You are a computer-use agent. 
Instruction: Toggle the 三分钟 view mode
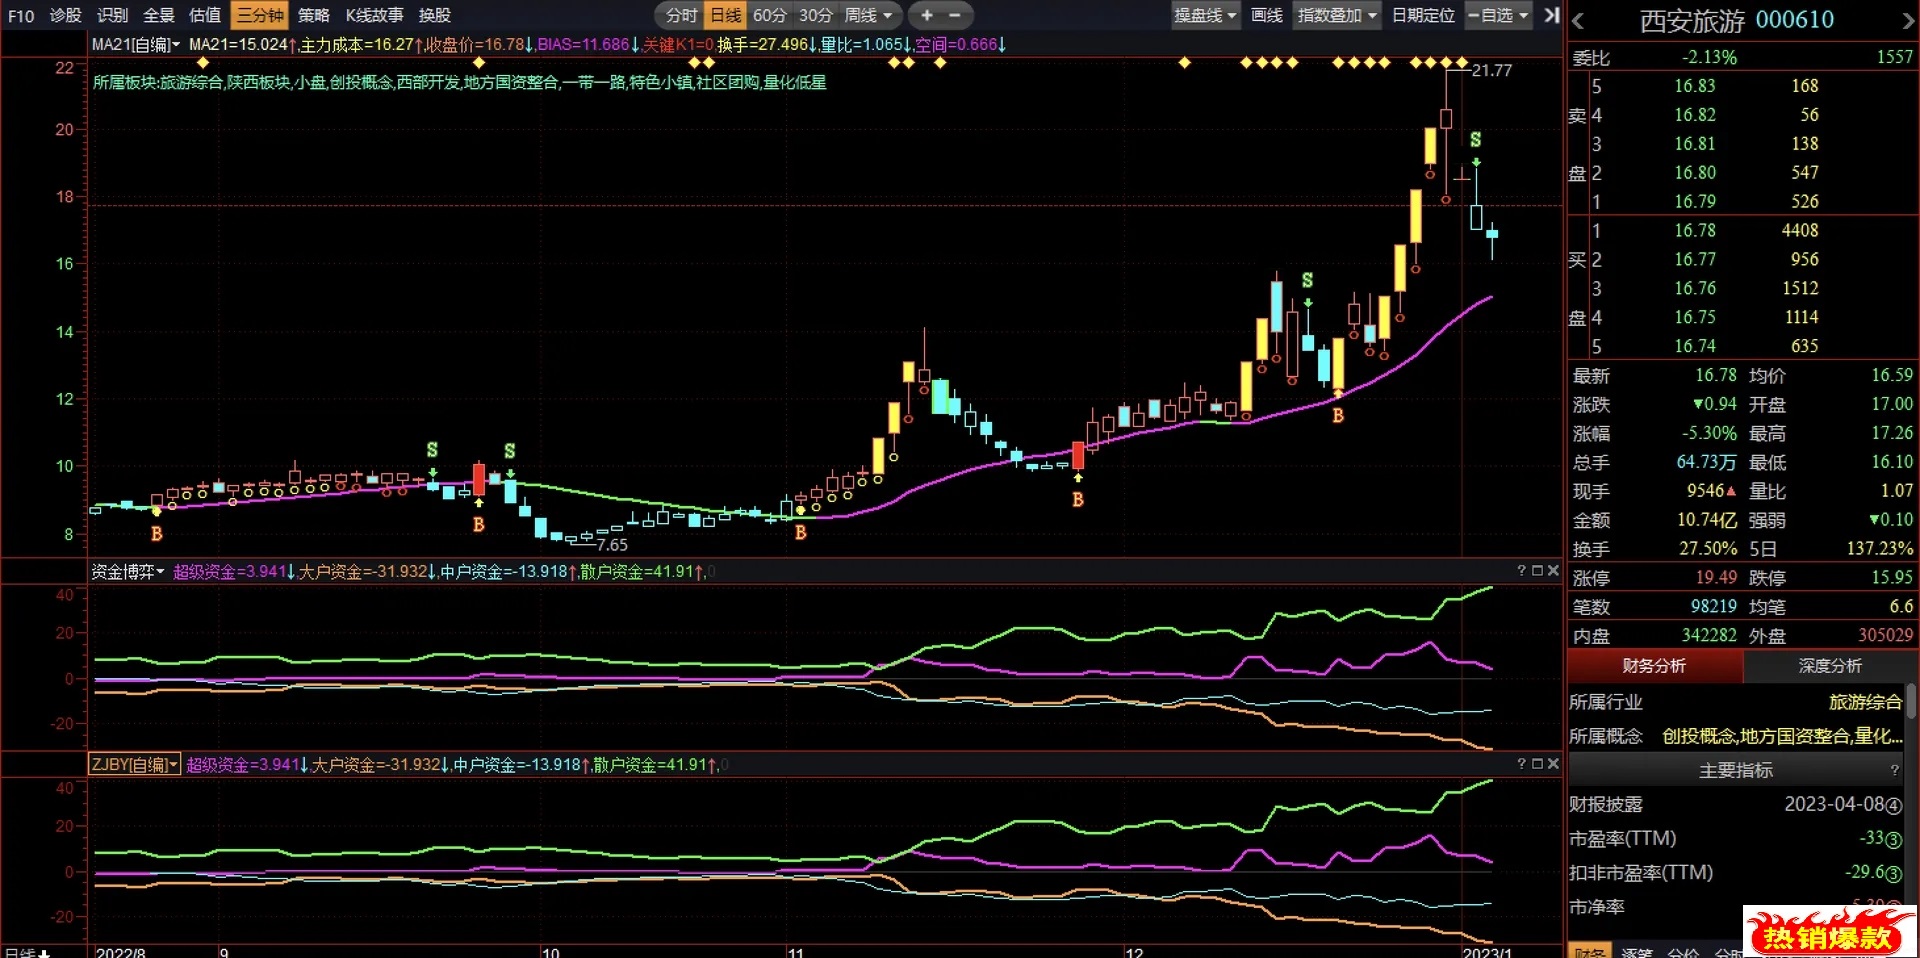pos(260,15)
